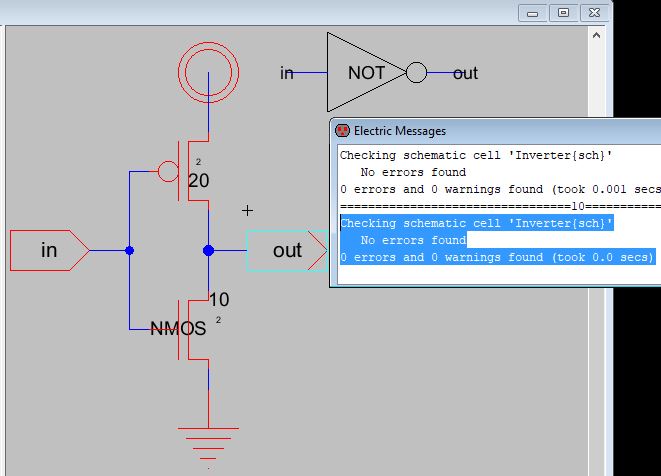Select the NOT gate output inversion circle
The image size is (661, 476).
[416, 73]
